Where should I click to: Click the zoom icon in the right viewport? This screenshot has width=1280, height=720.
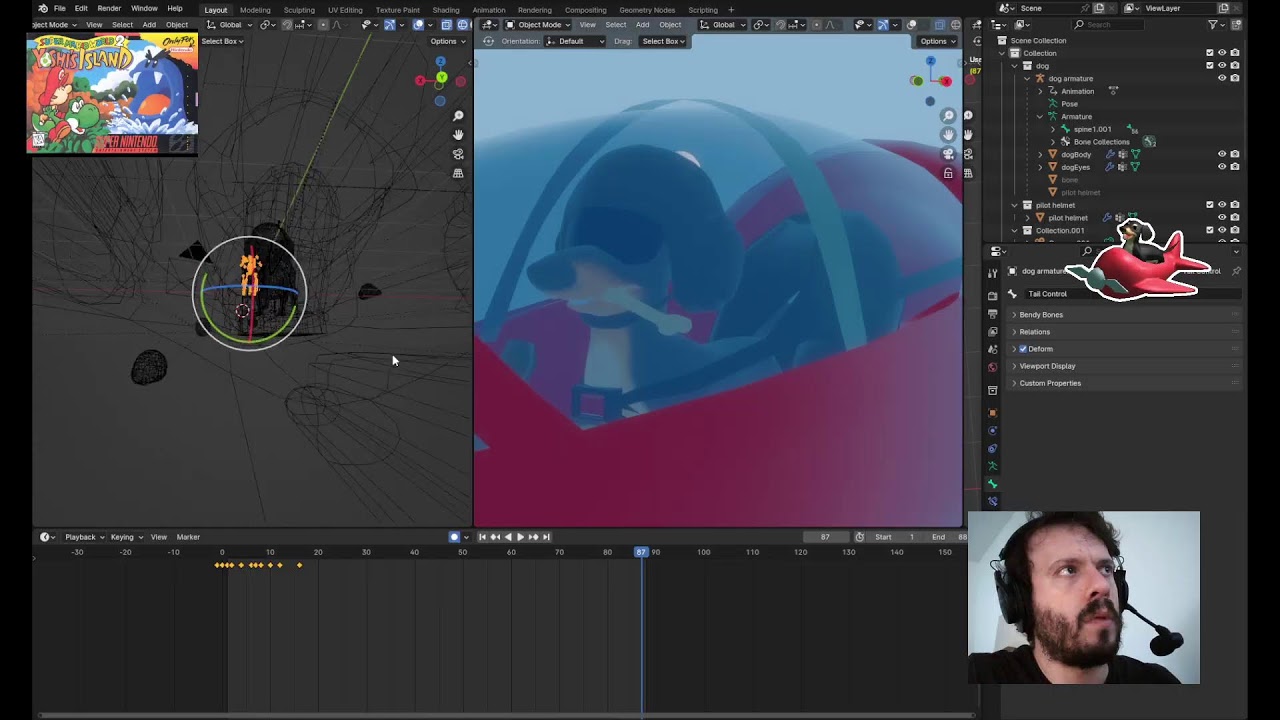point(948,116)
